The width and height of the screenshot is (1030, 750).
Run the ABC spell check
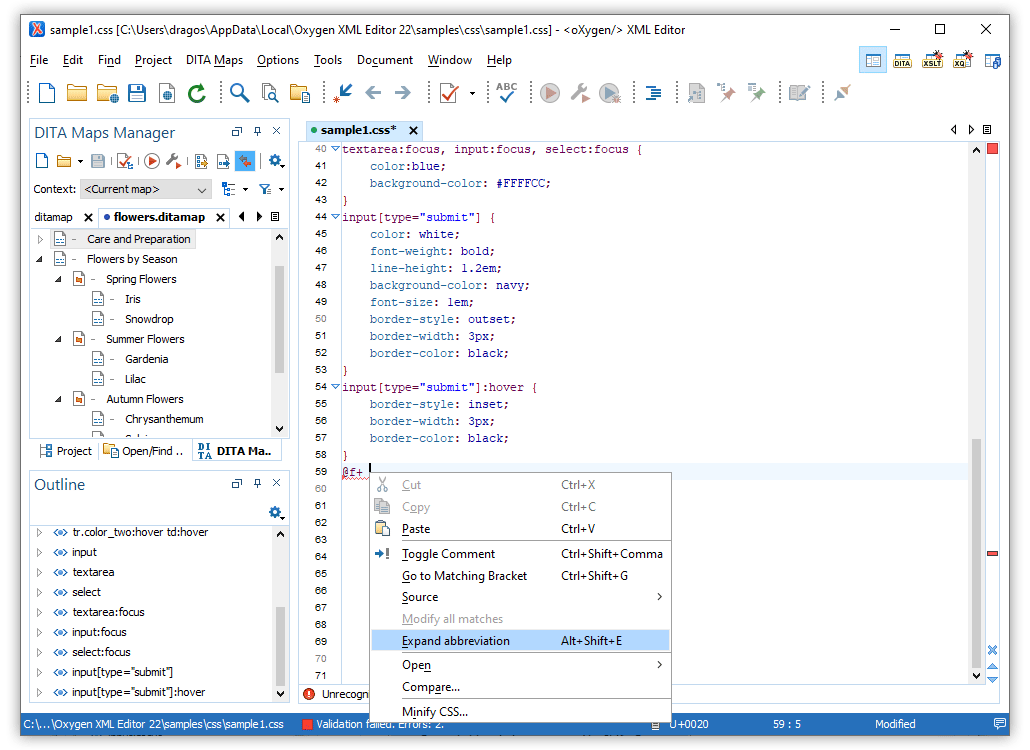coord(506,93)
